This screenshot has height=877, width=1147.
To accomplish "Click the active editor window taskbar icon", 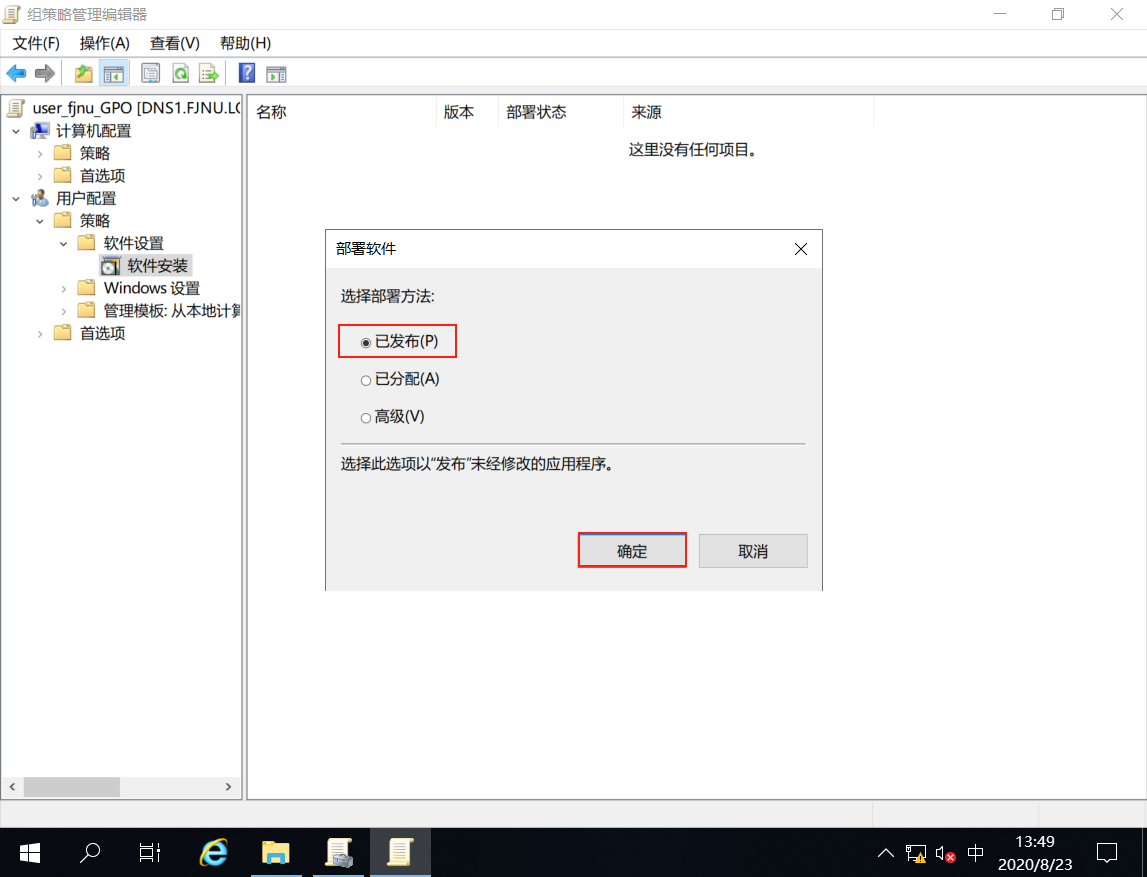I will (400, 853).
